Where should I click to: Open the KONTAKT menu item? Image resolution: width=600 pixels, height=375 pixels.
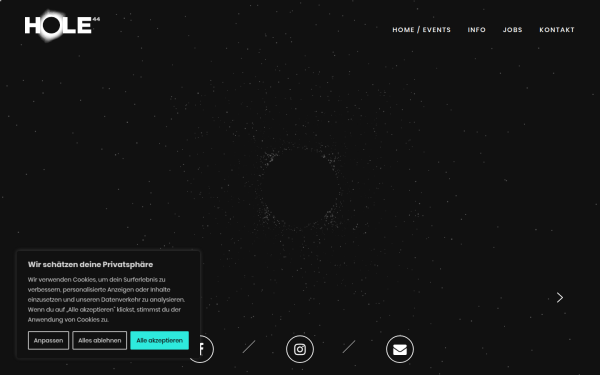coord(557,30)
